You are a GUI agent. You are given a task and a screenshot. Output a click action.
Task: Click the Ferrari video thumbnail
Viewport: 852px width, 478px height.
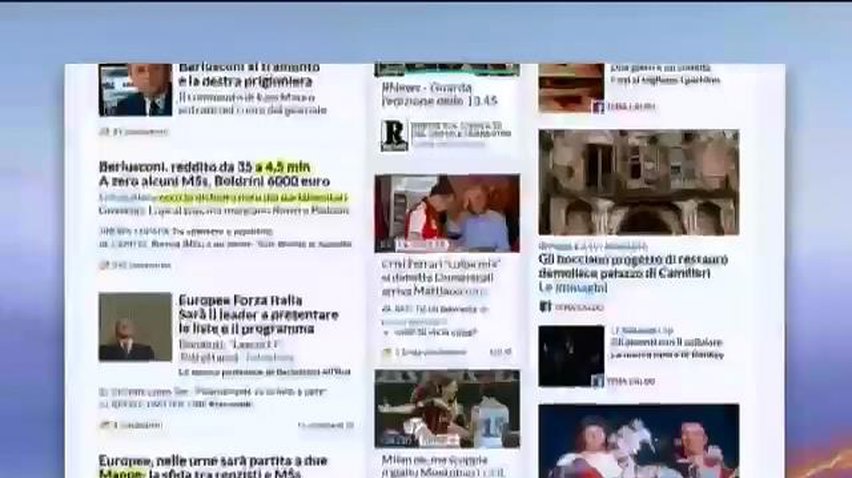point(447,213)
